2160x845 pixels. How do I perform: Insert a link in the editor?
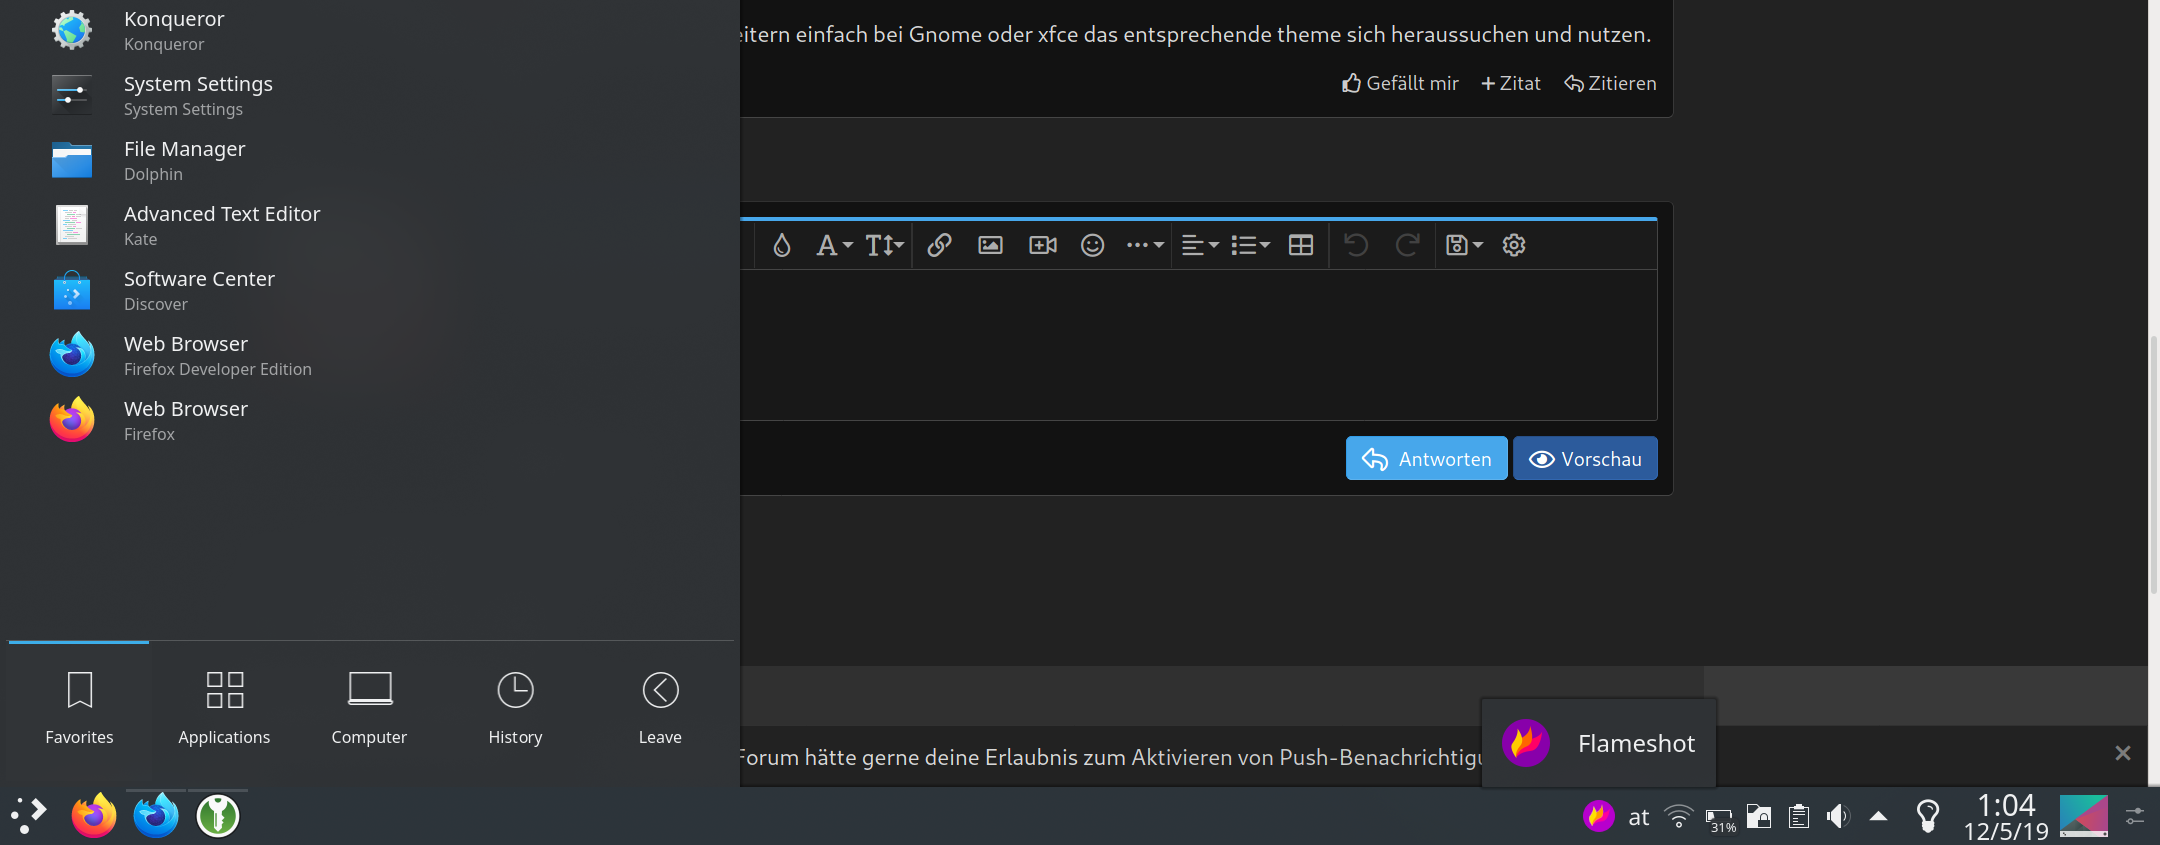[939, 245]
